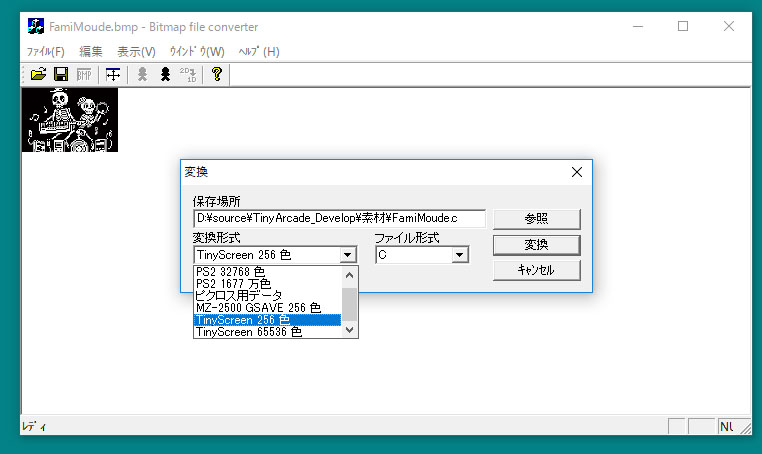The height and width of the screenshot is (454, 762).
Task: Click the BMP export toolbar icon
Action: point(84,74)
